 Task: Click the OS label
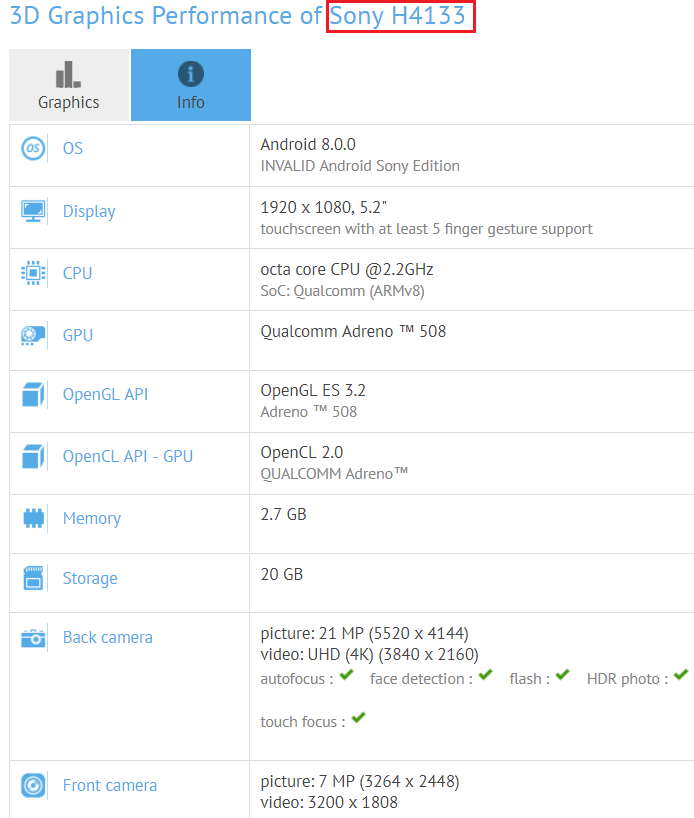(73, 148)
